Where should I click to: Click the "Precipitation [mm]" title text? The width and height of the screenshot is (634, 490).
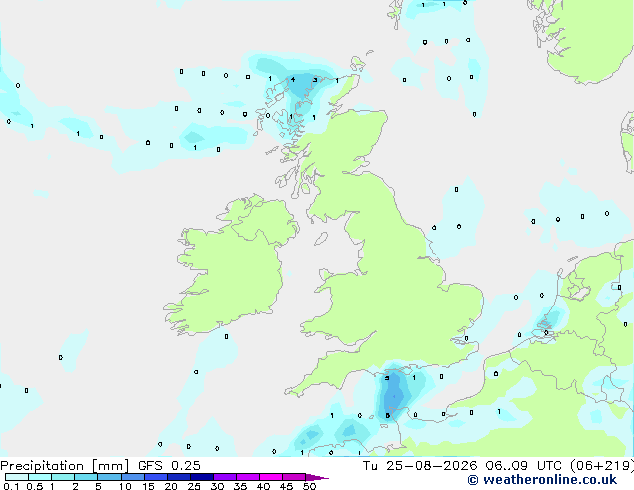[x=65, y=466]
